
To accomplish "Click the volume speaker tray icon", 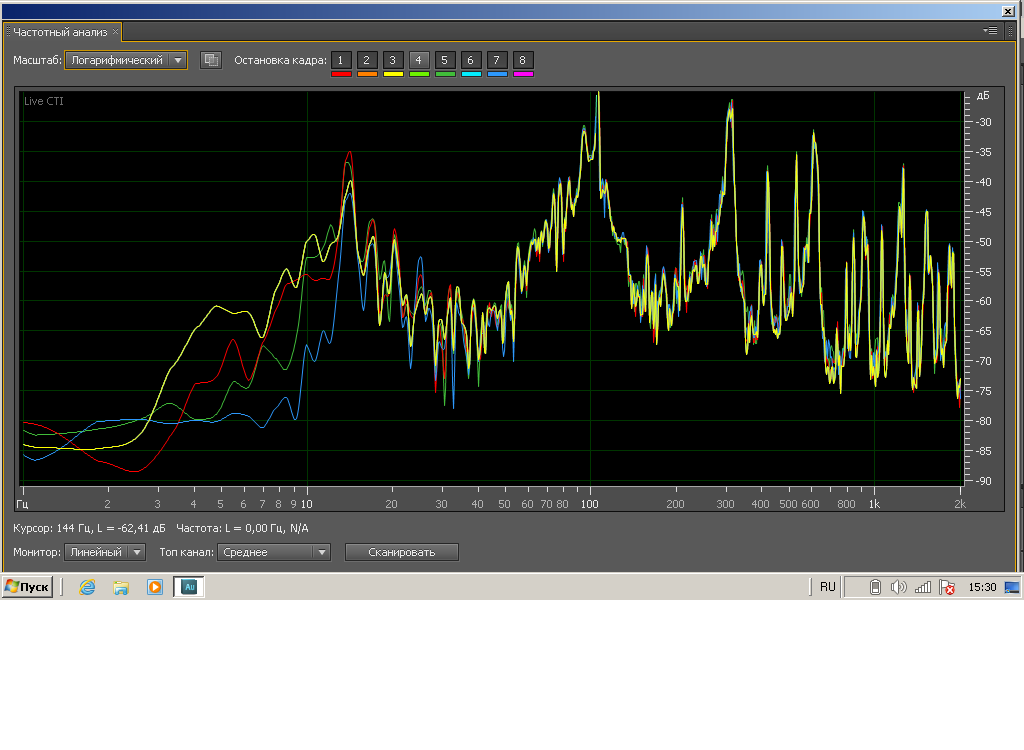I will (898, 587).
